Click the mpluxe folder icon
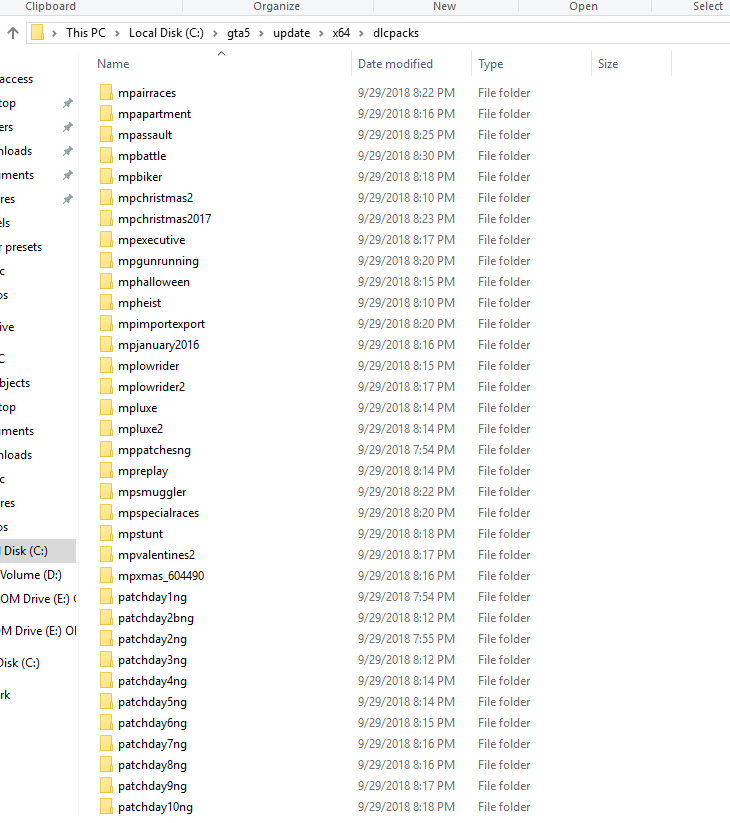Image resolution: width=730 pixels, height=823 pixels. 106,407
